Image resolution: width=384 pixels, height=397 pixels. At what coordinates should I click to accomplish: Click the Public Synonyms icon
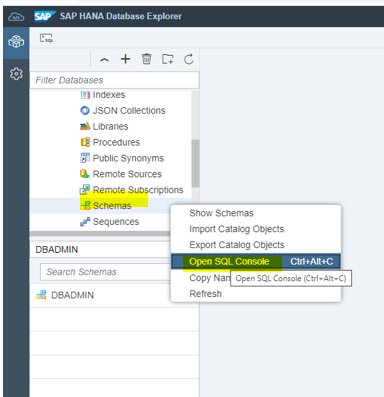pos(85,158)
